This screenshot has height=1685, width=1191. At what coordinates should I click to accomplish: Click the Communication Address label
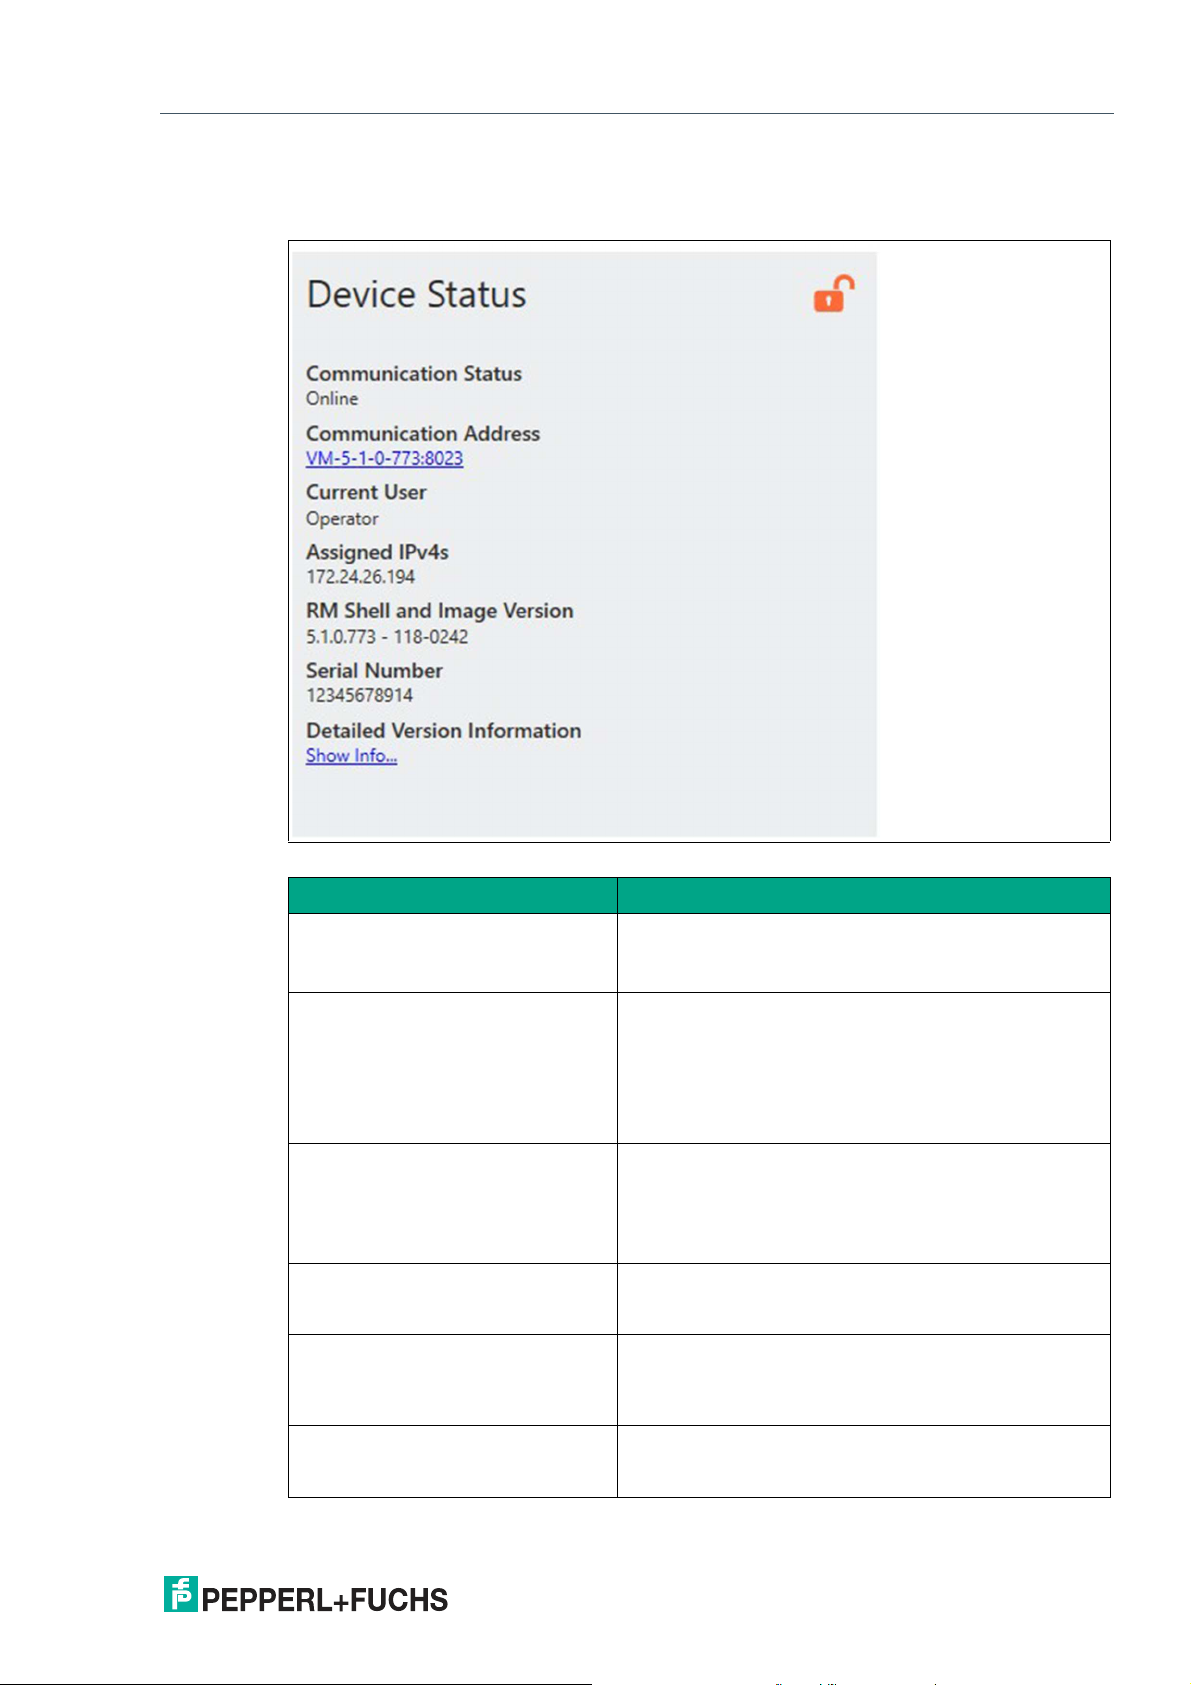423,434
